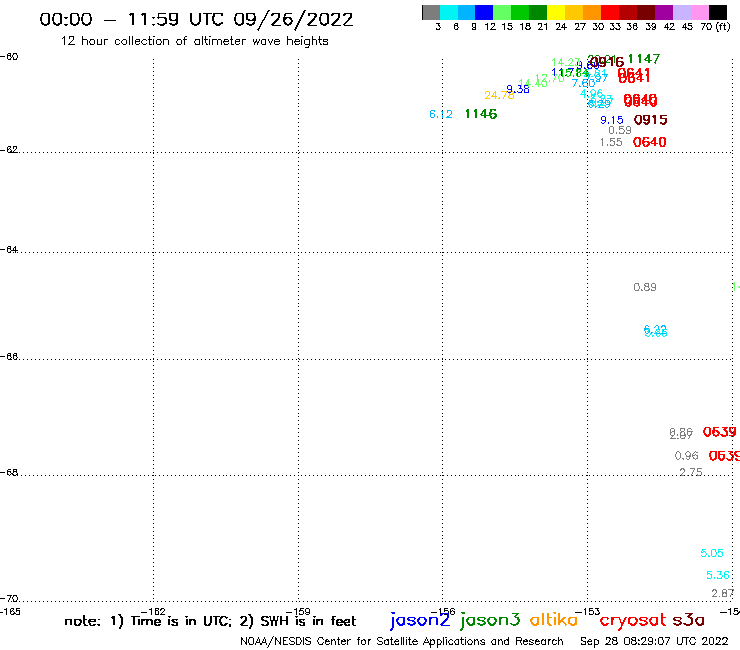This screenshot has width=740, height=650.
Task: Click the timestamp 'Sep 28 08:29:07 UTC 2022'
Action: 654,641
